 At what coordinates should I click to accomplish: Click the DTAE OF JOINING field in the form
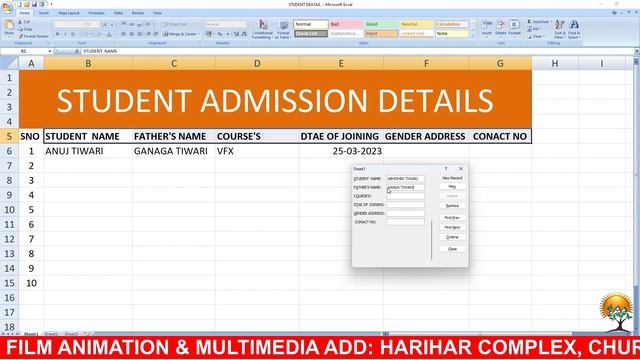405,204
